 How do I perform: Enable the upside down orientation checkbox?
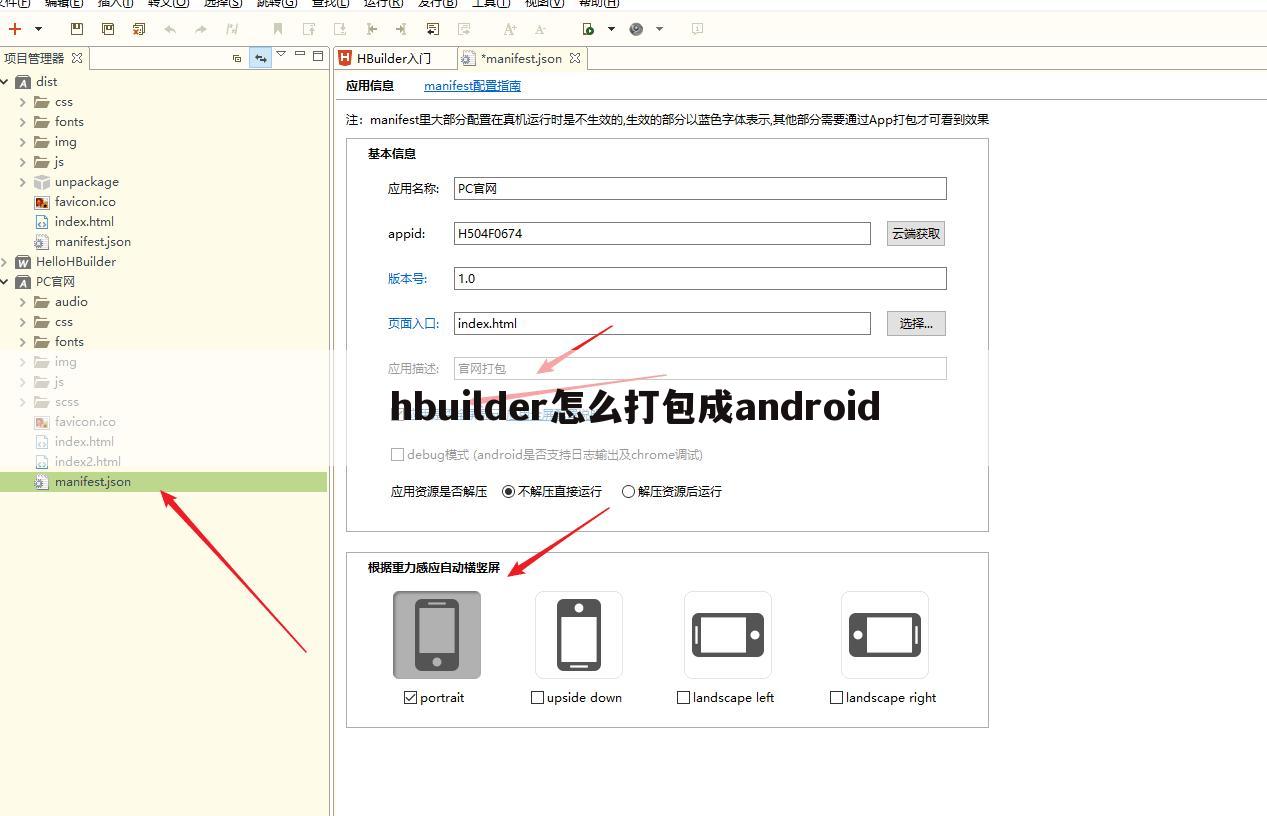coord(537,697)
